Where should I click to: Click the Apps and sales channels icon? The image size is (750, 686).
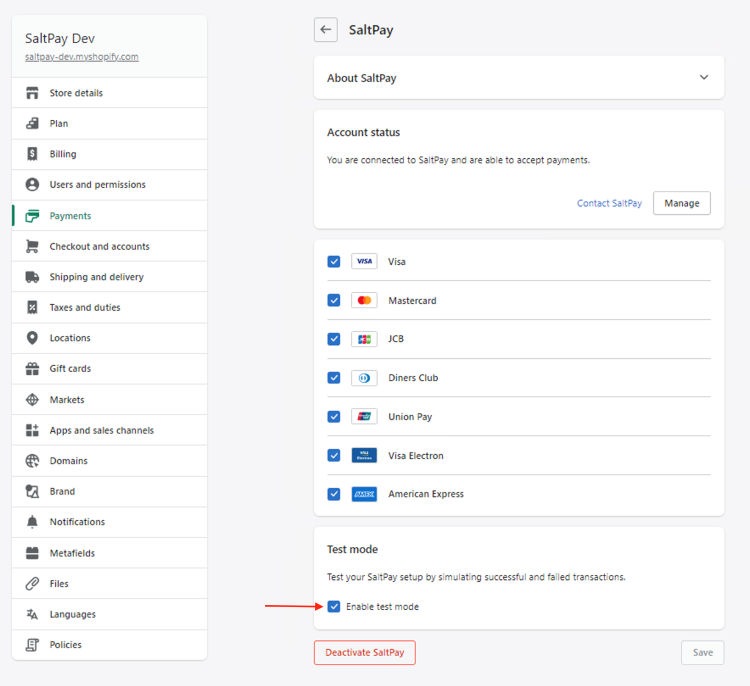[x=32, y=430]
